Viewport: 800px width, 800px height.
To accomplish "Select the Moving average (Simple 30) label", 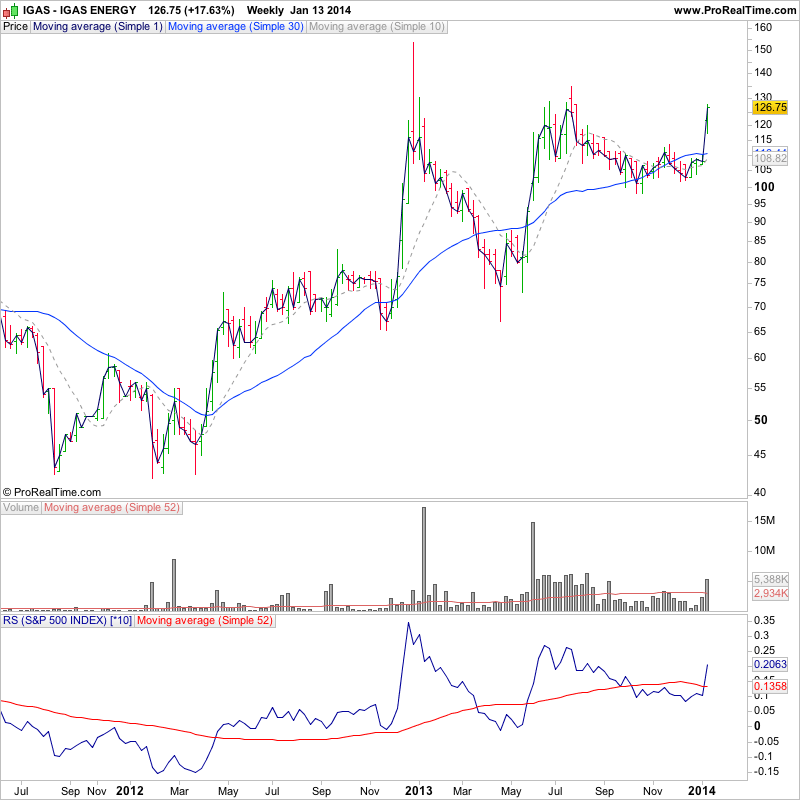I will (x=236, y=27).
